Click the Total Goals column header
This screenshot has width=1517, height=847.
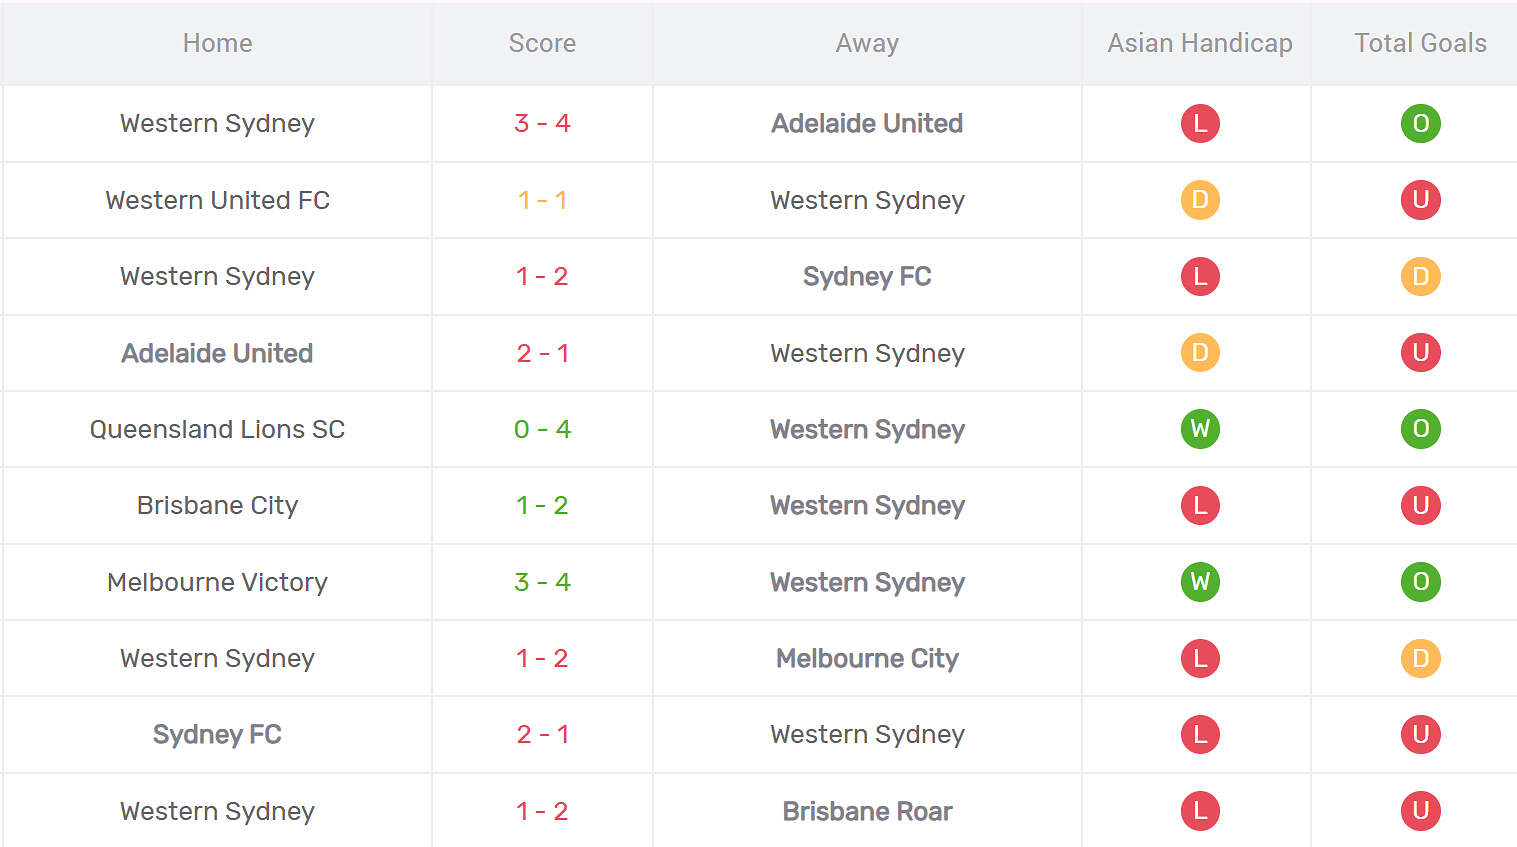(x=1420, y=43)
